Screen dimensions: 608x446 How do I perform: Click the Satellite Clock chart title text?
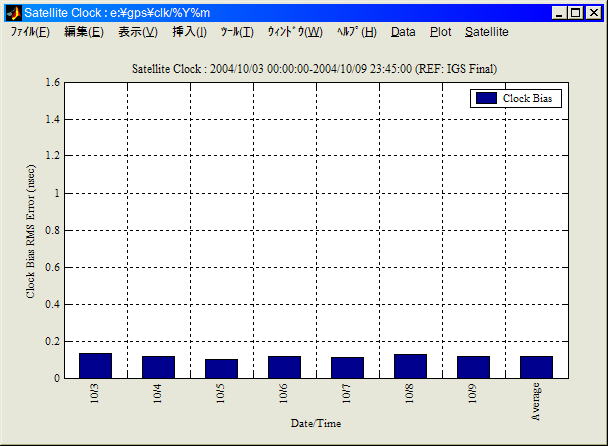[314, 68]
